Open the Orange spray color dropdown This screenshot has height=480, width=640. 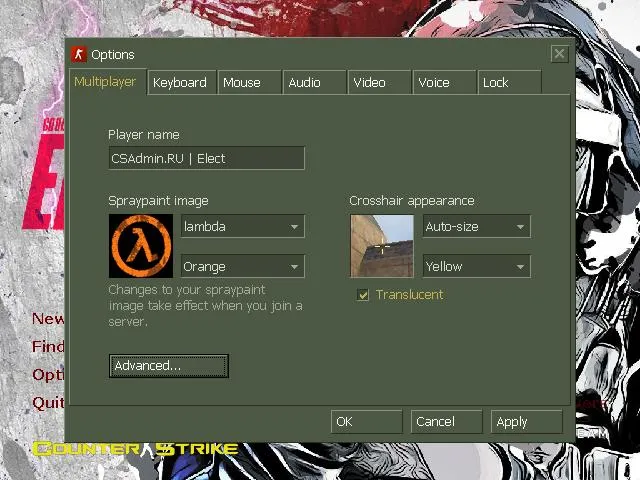(242, 266)
